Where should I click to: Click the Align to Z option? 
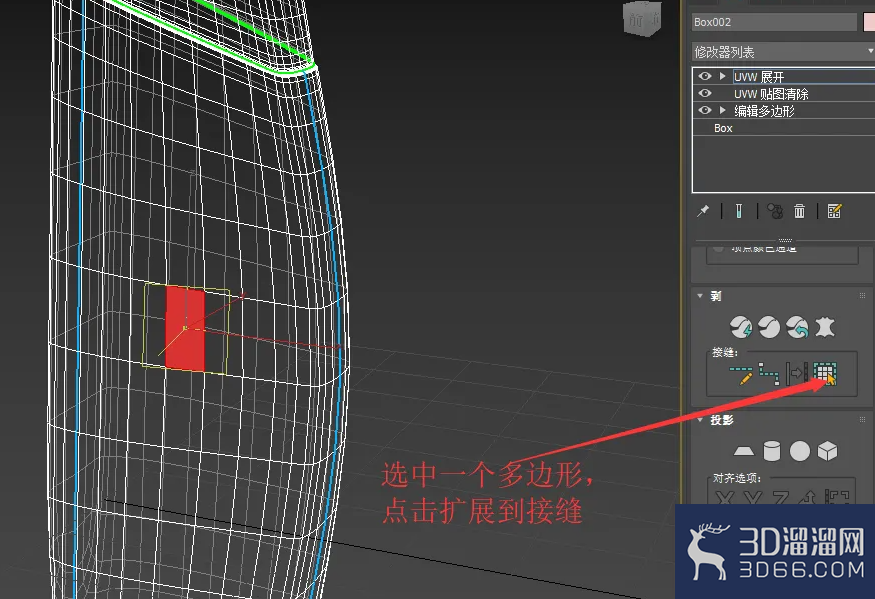[x=780, y=497]
